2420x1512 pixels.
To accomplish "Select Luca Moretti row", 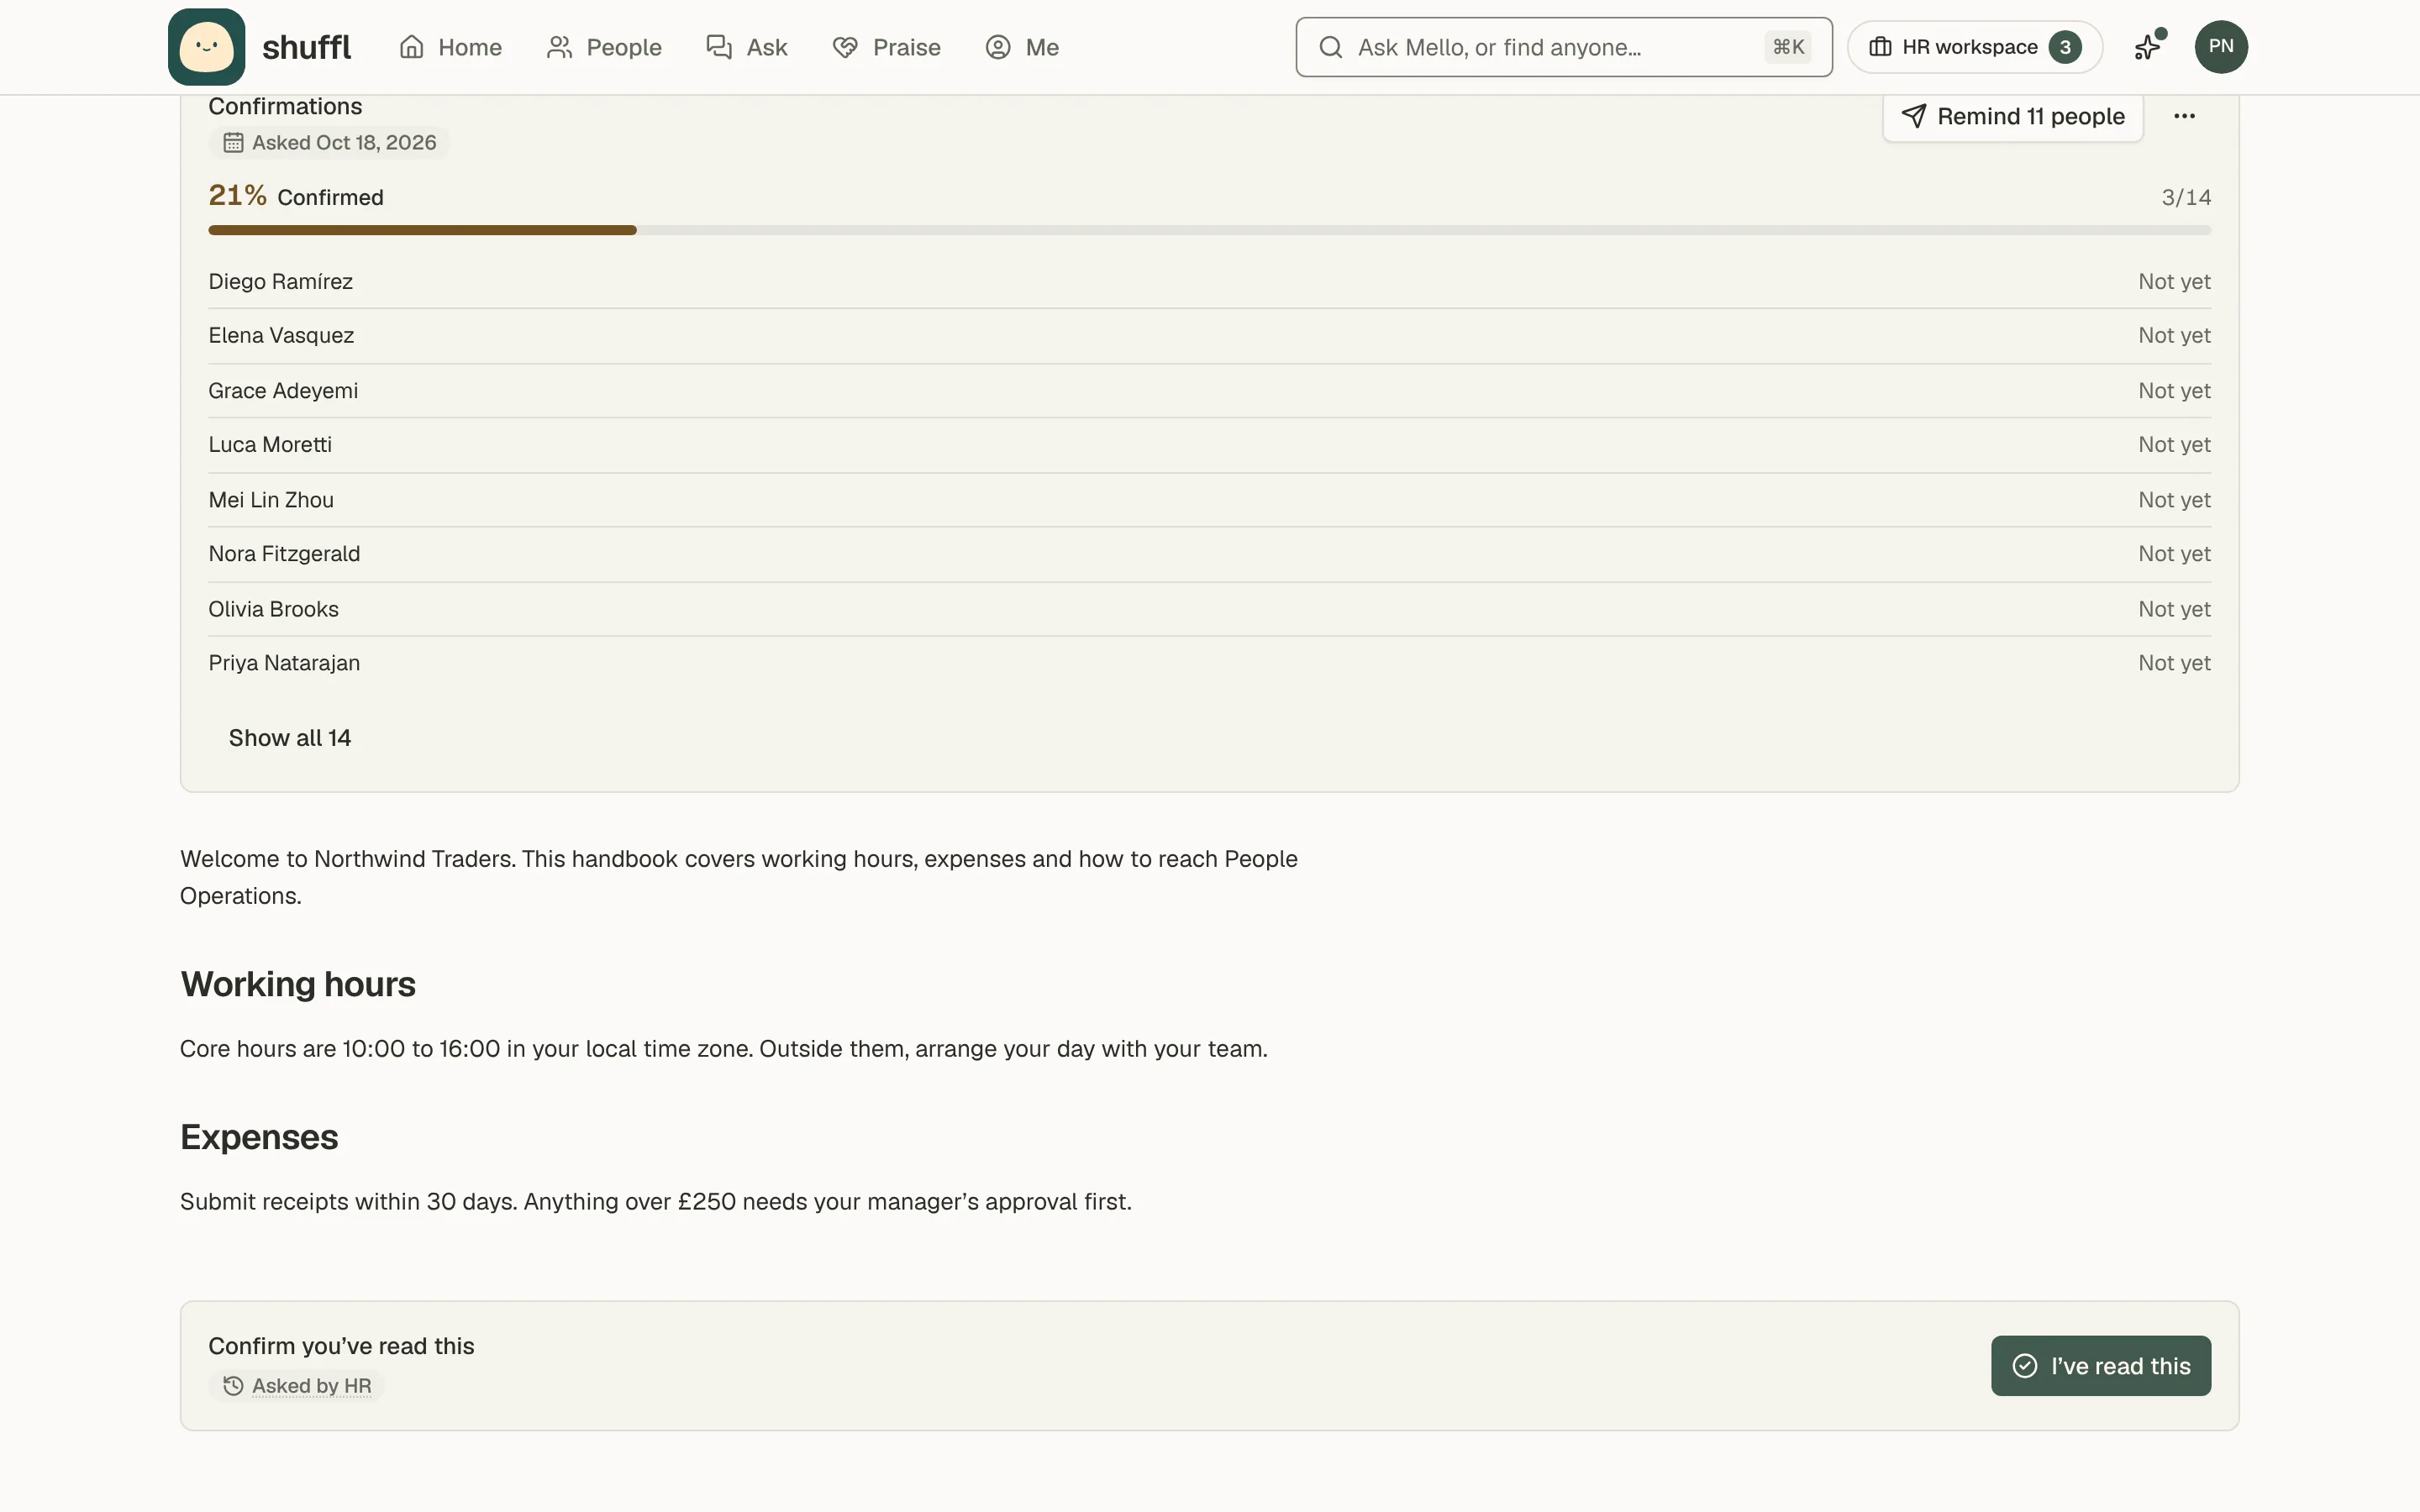I will click(x=1209, y=445).
